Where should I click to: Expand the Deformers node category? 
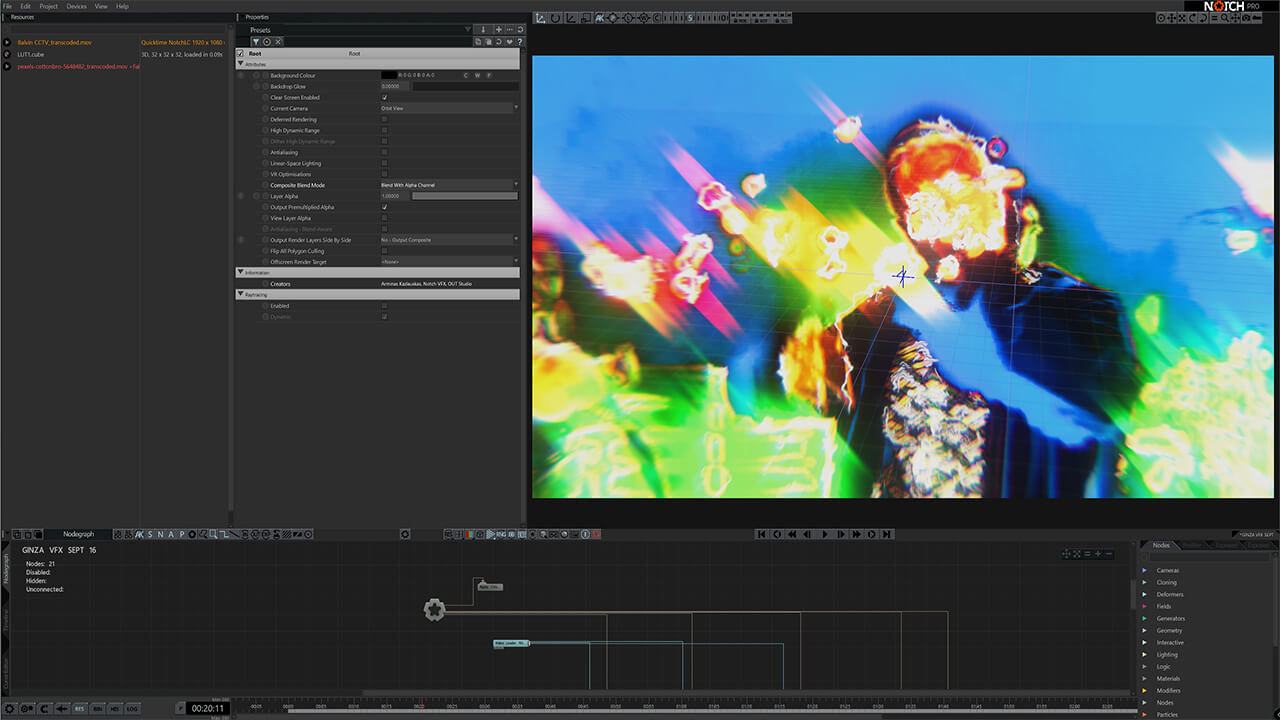pos(1145,594)
